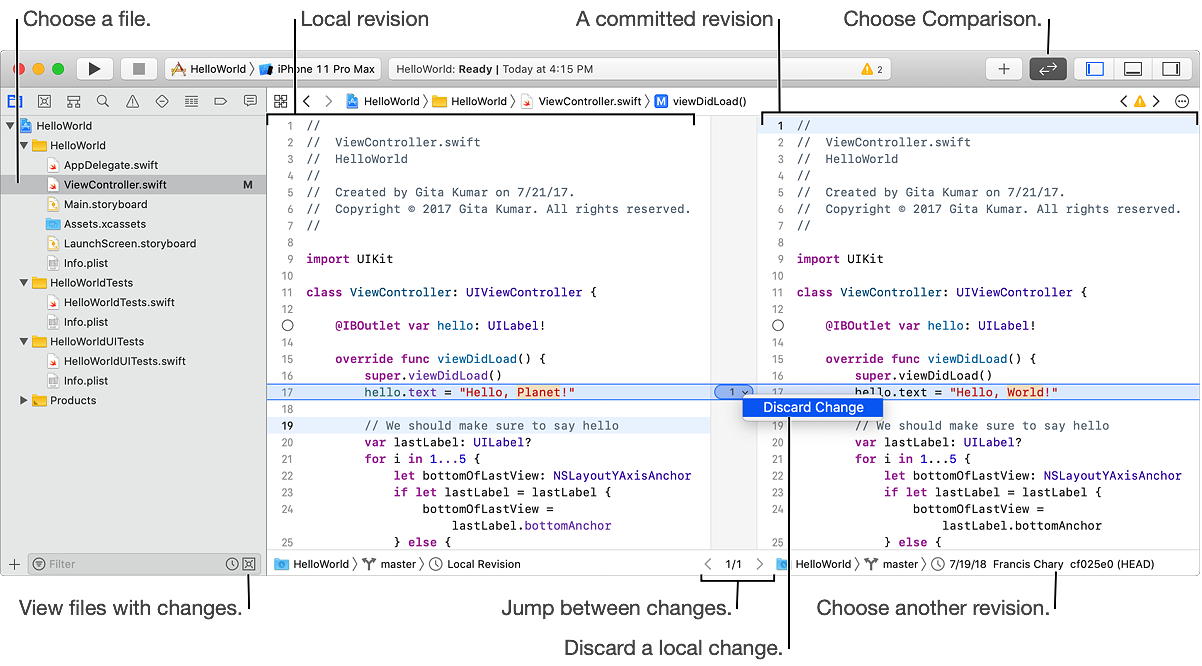Select HelloWorld project in jump bar

click(x=383, y=101)
